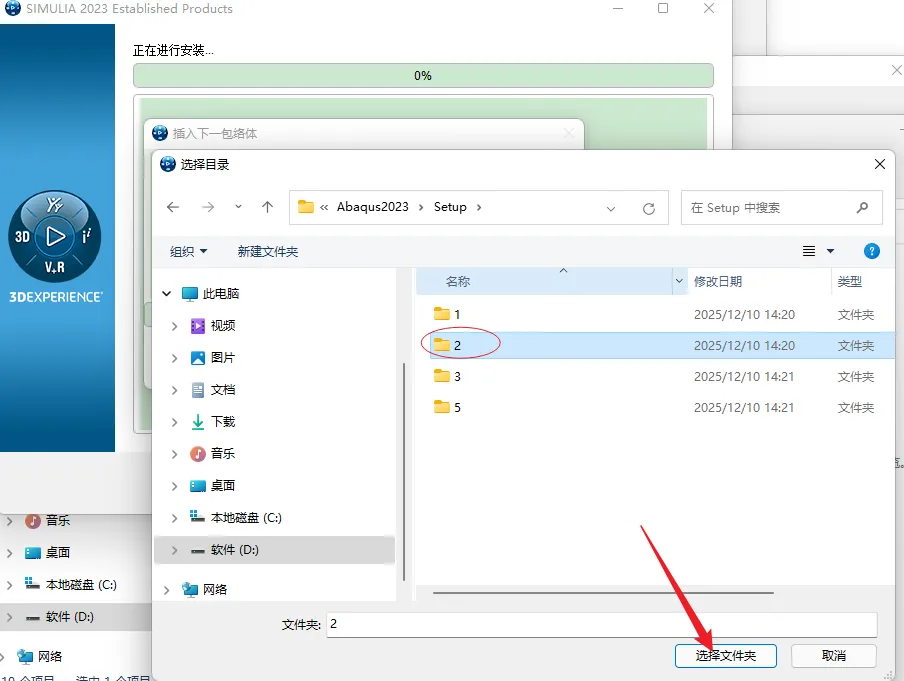Click the search magnifier icon
This screenshot has width=904, height=681.
pos(862,208)
